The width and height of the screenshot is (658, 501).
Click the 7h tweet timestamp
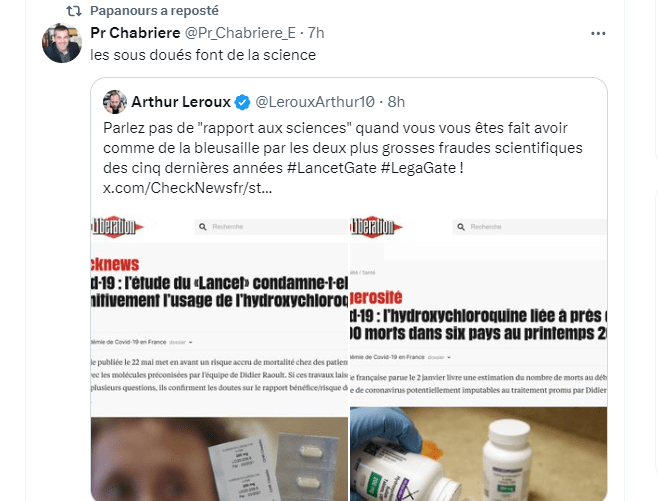[316, 33]
